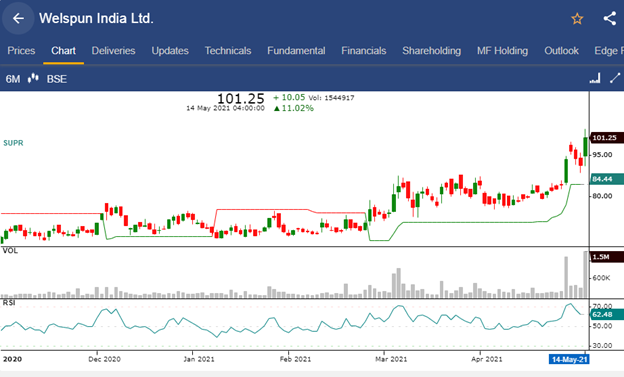624x377 pixels.
Task: Open the Technicals tab
Action: [228, 51]
